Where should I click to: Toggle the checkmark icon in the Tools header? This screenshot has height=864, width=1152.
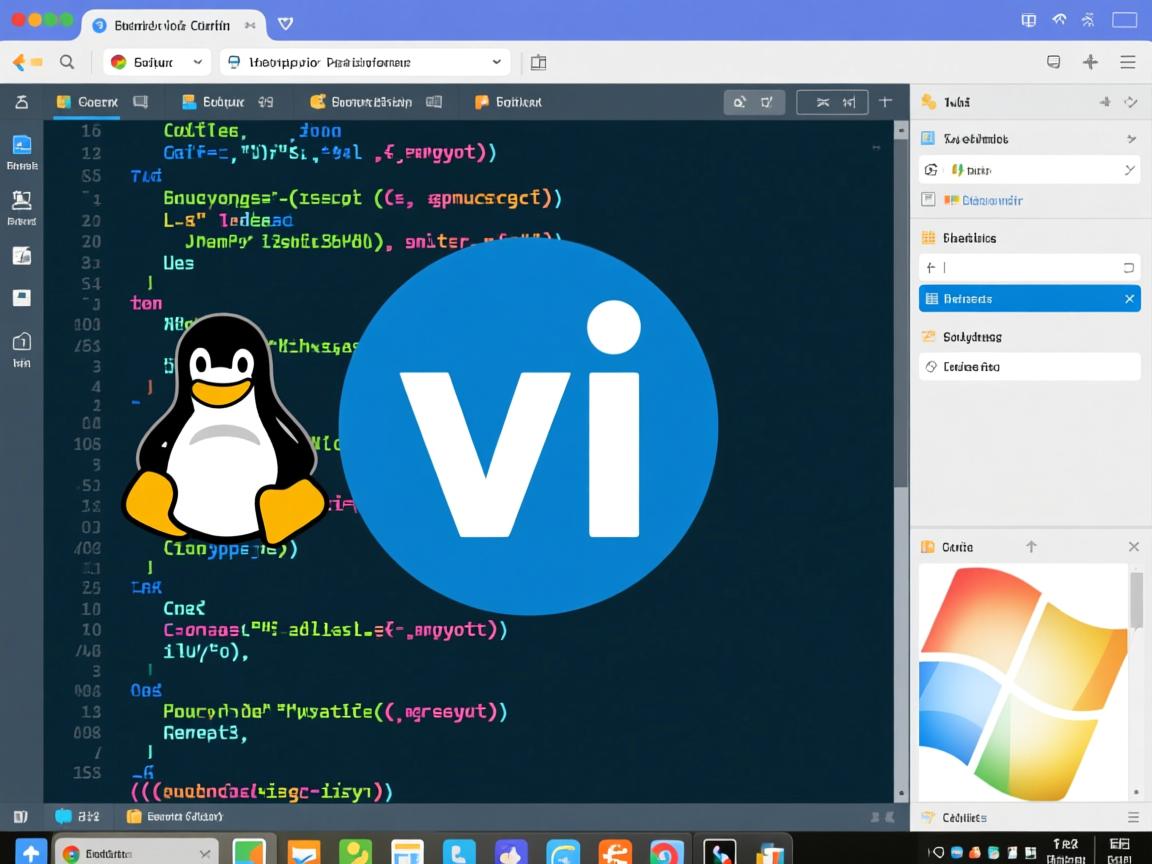pyautogui.click(x=1130, y=100)
